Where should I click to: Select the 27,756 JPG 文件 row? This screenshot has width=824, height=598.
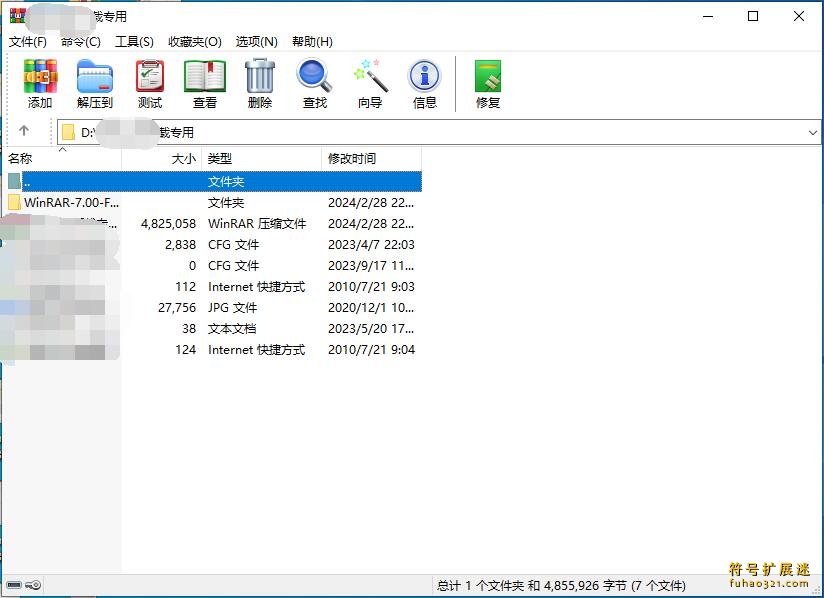(214, 307)
